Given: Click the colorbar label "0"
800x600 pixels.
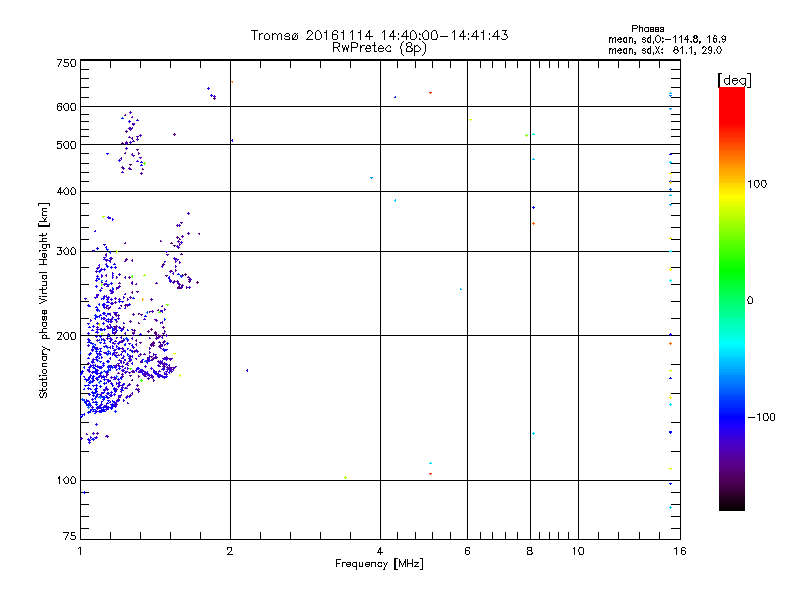Looking at the screenshot, I should point(750,301).
